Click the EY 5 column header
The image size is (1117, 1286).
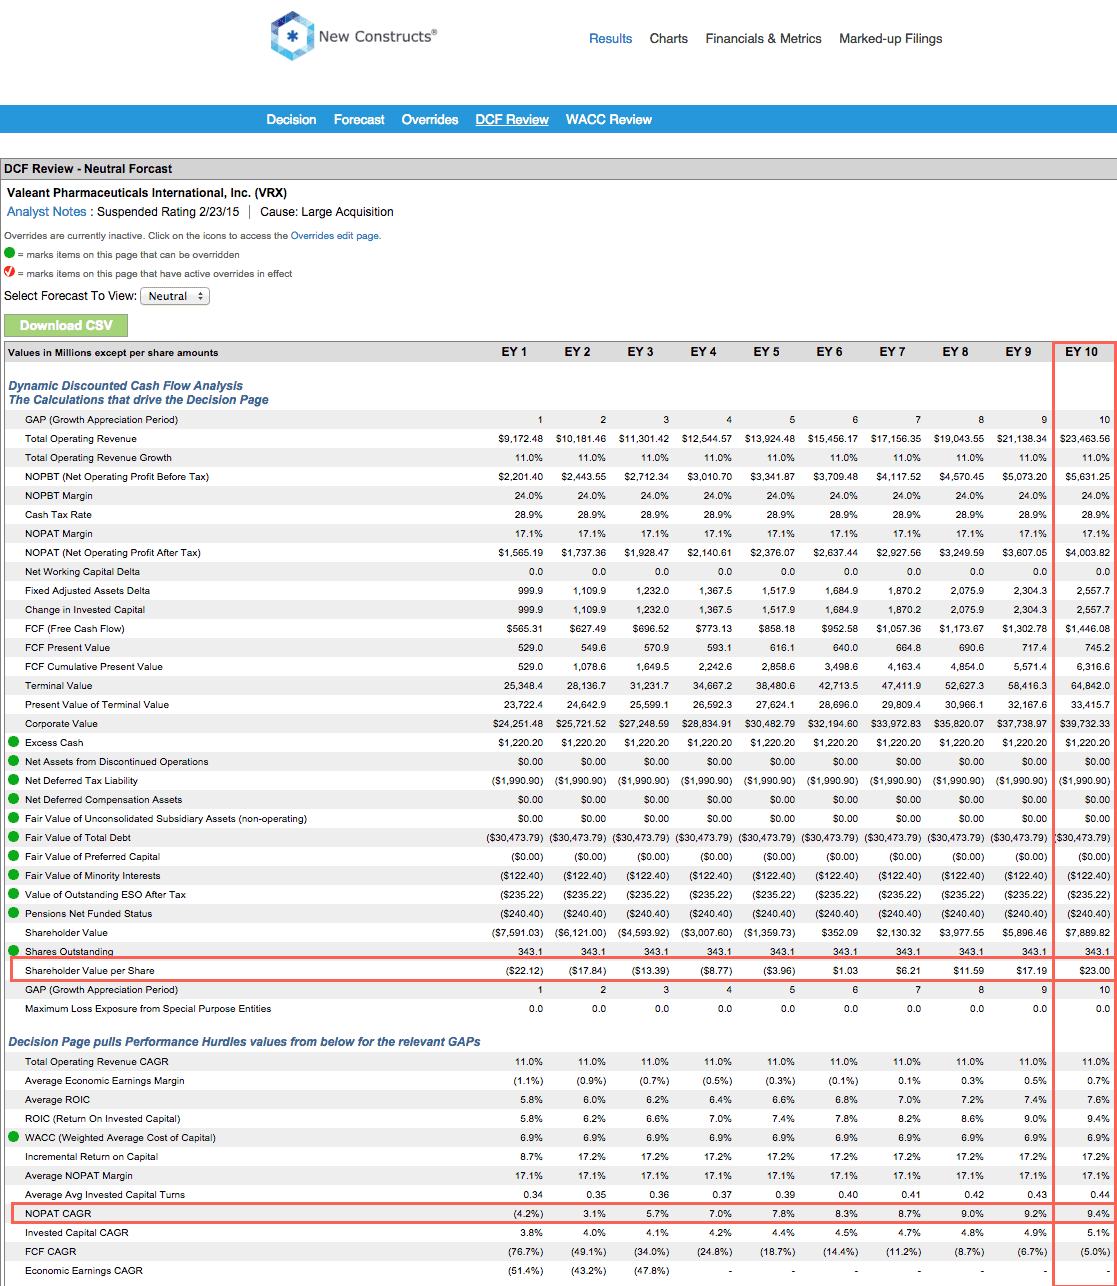[x=766, y=352]
